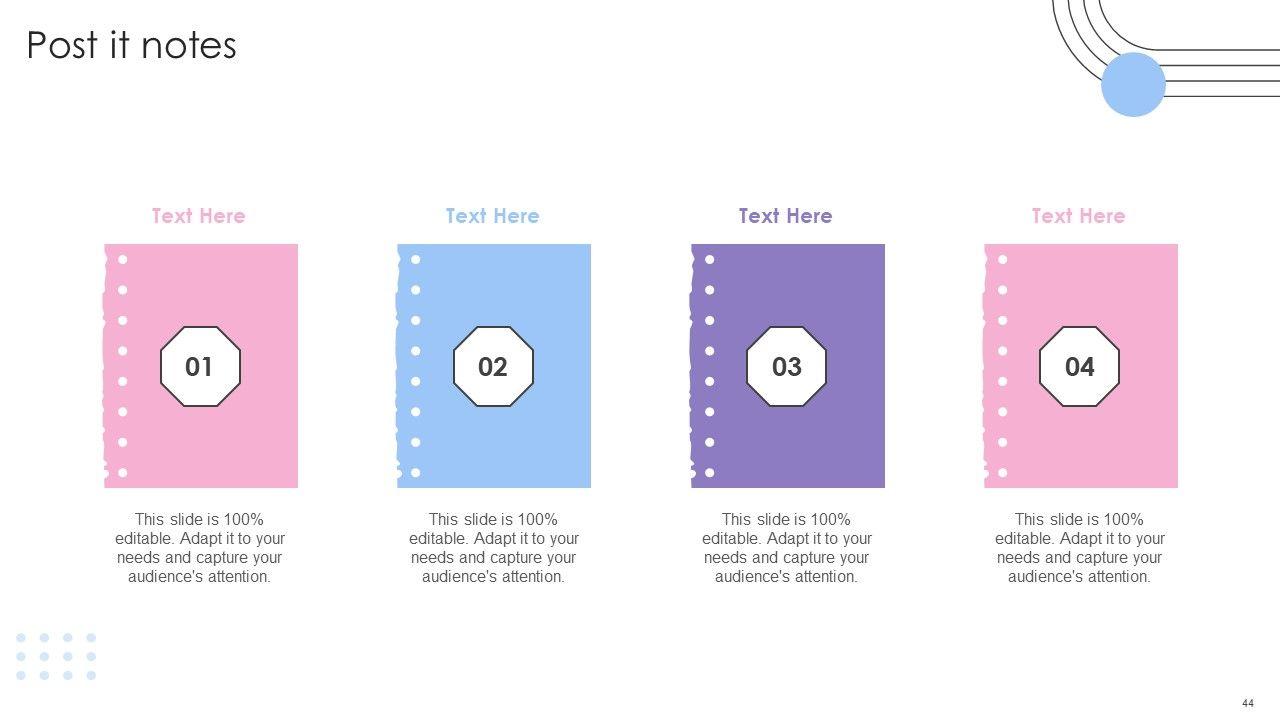Click the description text below the blue note
Viewport: 1280px width, 720px height.
pos(493,548)
